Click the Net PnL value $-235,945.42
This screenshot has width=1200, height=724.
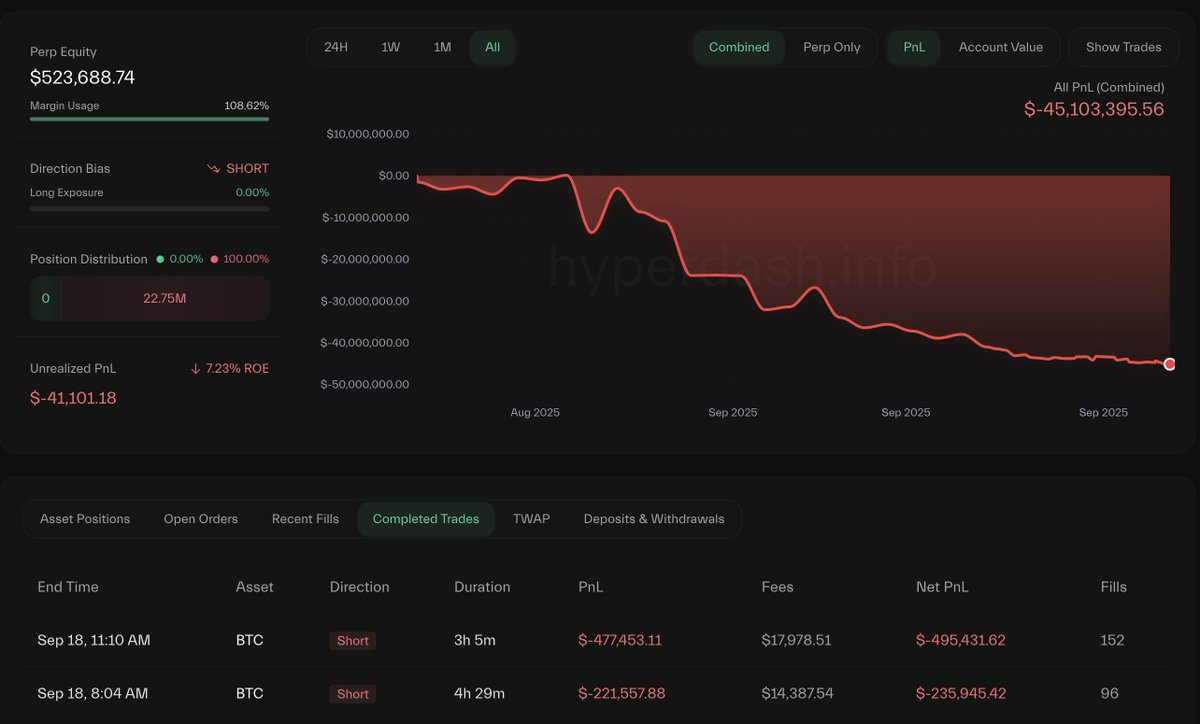pyautogui.click(x=961, y=693)
